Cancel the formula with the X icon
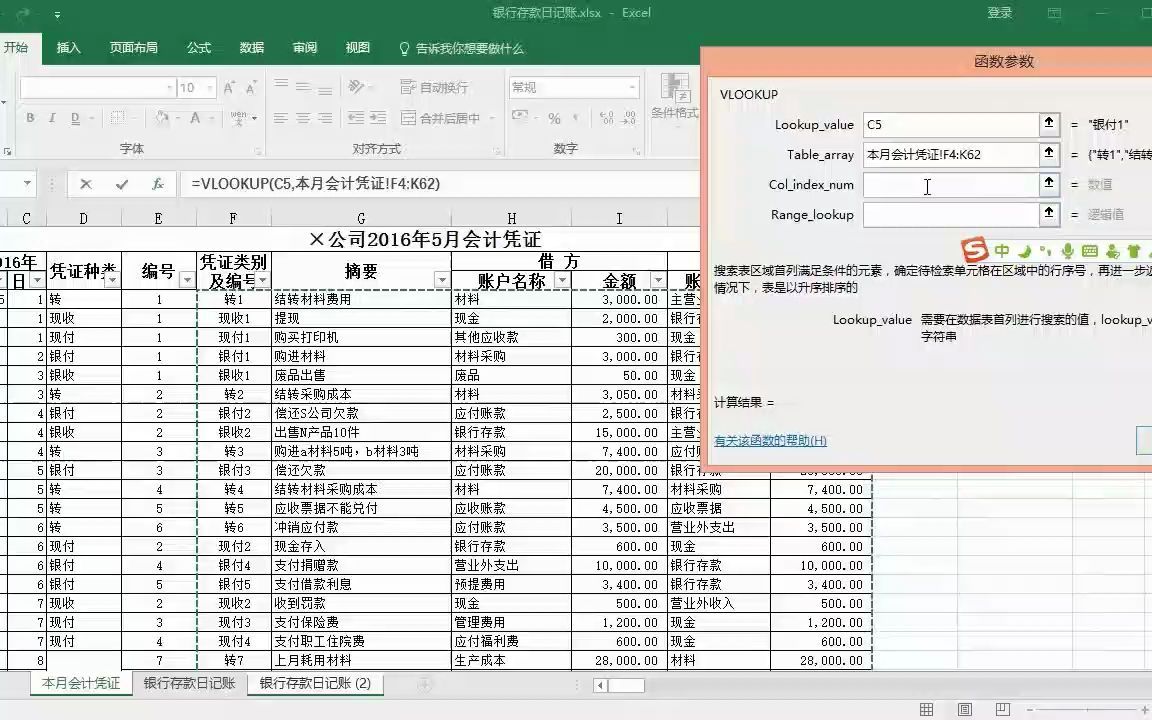The width and height of the screenshot is (1152, 720). (x=86, y=183)
